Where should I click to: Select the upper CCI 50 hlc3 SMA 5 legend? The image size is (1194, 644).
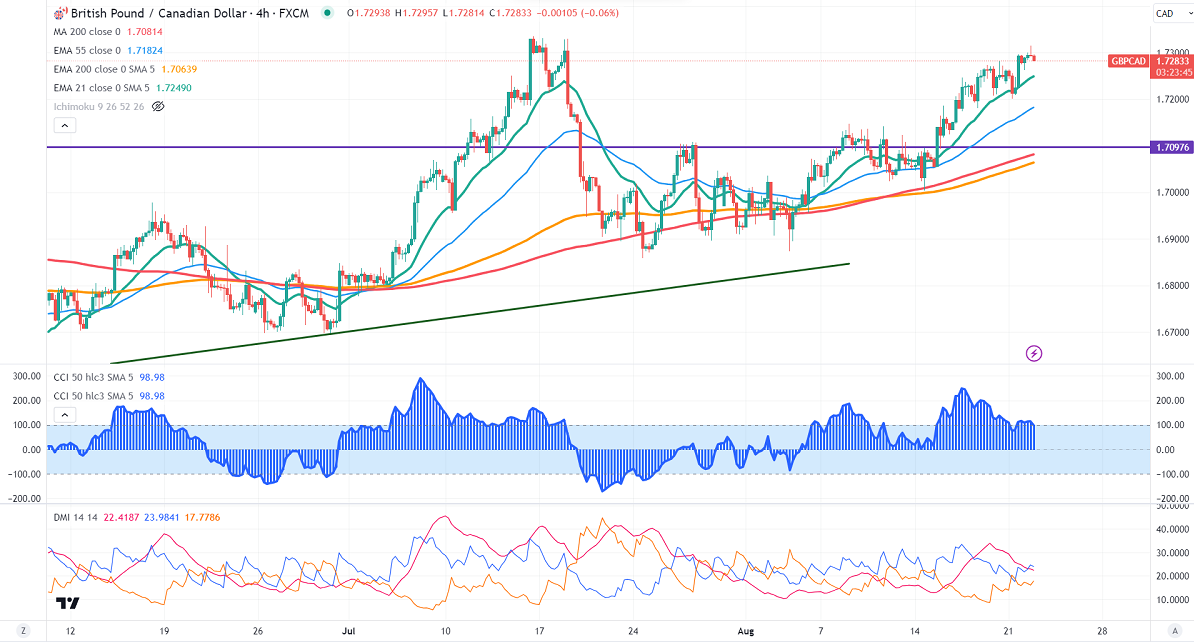(93, 377)
